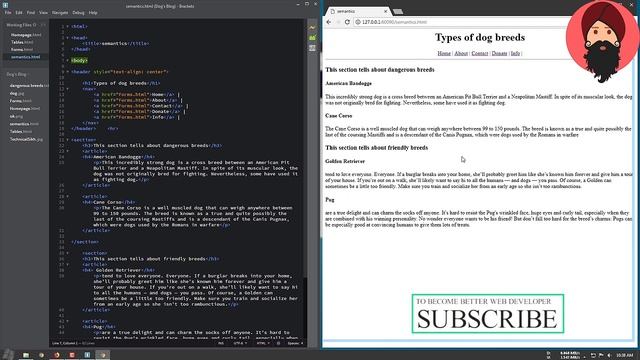Screen dimensions: 640x360
Task: Collapse the Cane Corso article fold arrow
Action: (68, 197)
